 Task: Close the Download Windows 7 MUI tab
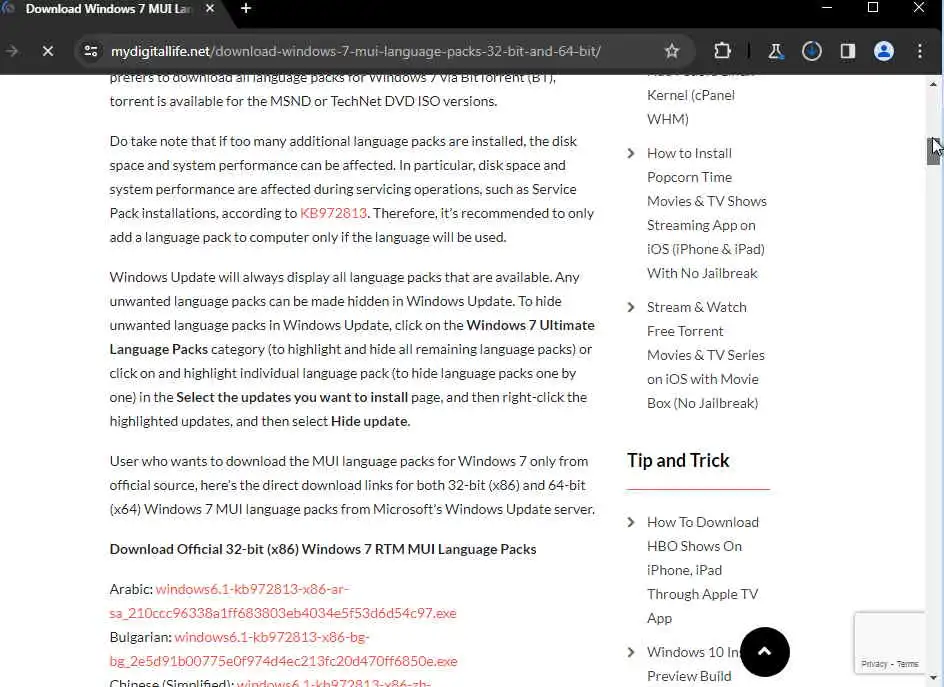click(x=210, y=8)
